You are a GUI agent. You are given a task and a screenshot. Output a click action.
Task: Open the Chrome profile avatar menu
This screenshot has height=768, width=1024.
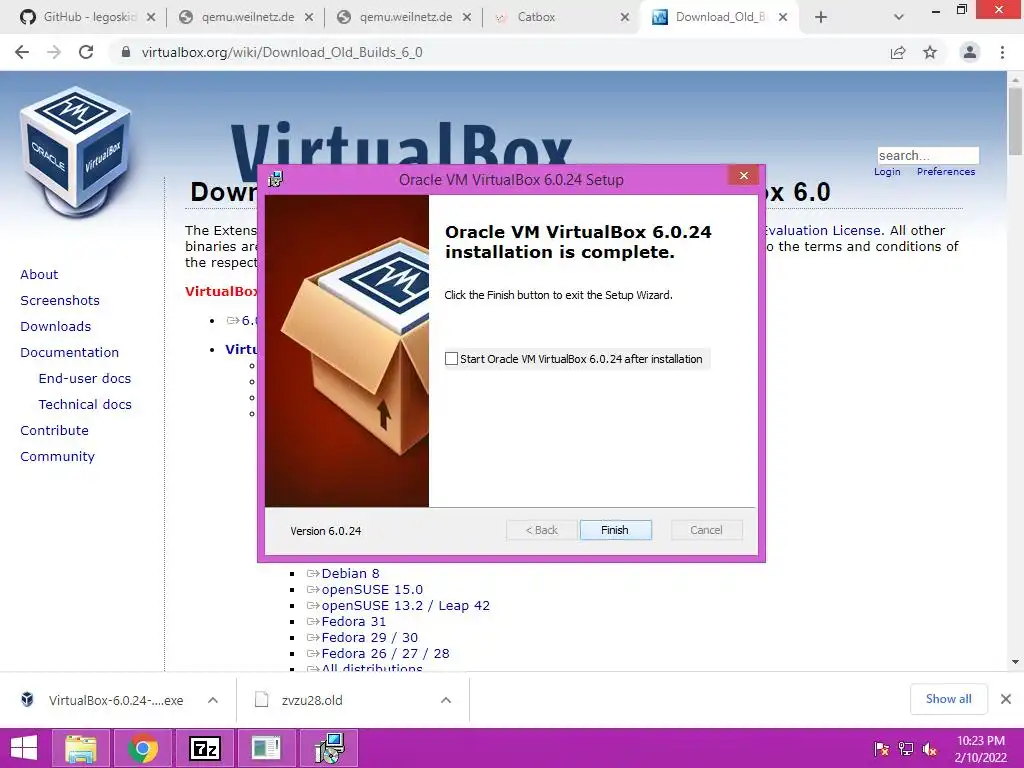970,52
